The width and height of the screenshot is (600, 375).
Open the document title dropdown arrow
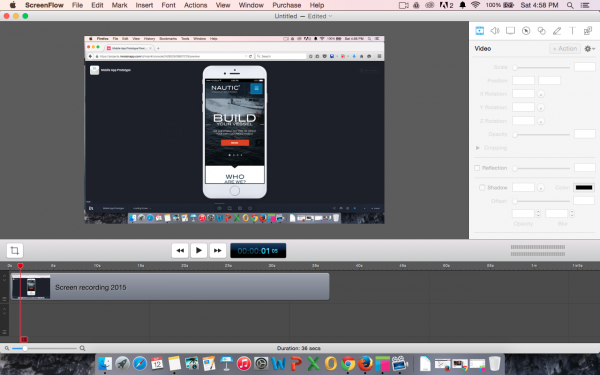pos(331,16)
